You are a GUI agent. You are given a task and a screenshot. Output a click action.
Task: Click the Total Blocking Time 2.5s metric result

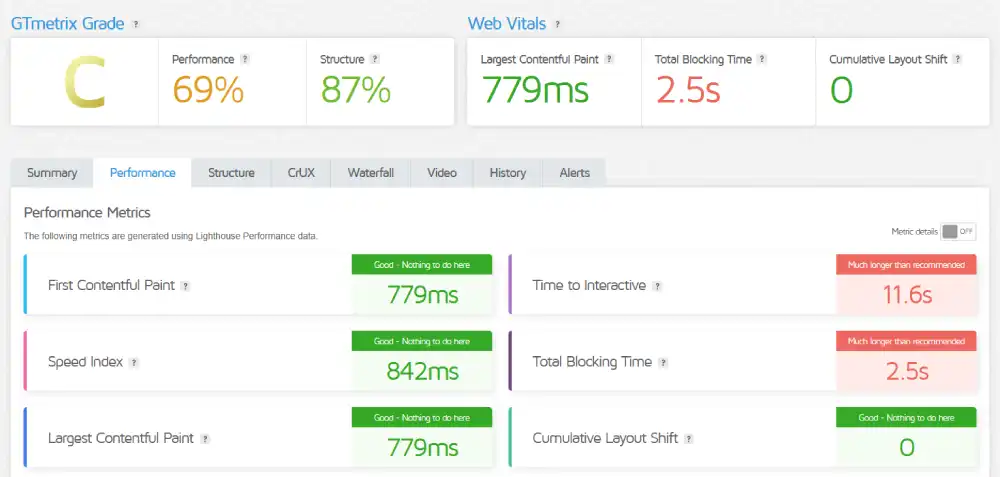tap(907, 372)
